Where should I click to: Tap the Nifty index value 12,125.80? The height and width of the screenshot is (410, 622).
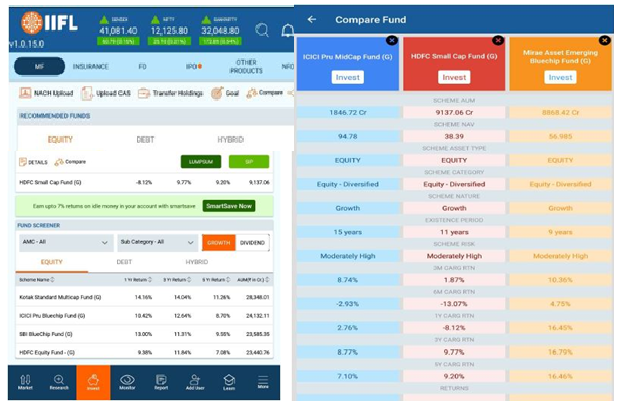point(169,31)
